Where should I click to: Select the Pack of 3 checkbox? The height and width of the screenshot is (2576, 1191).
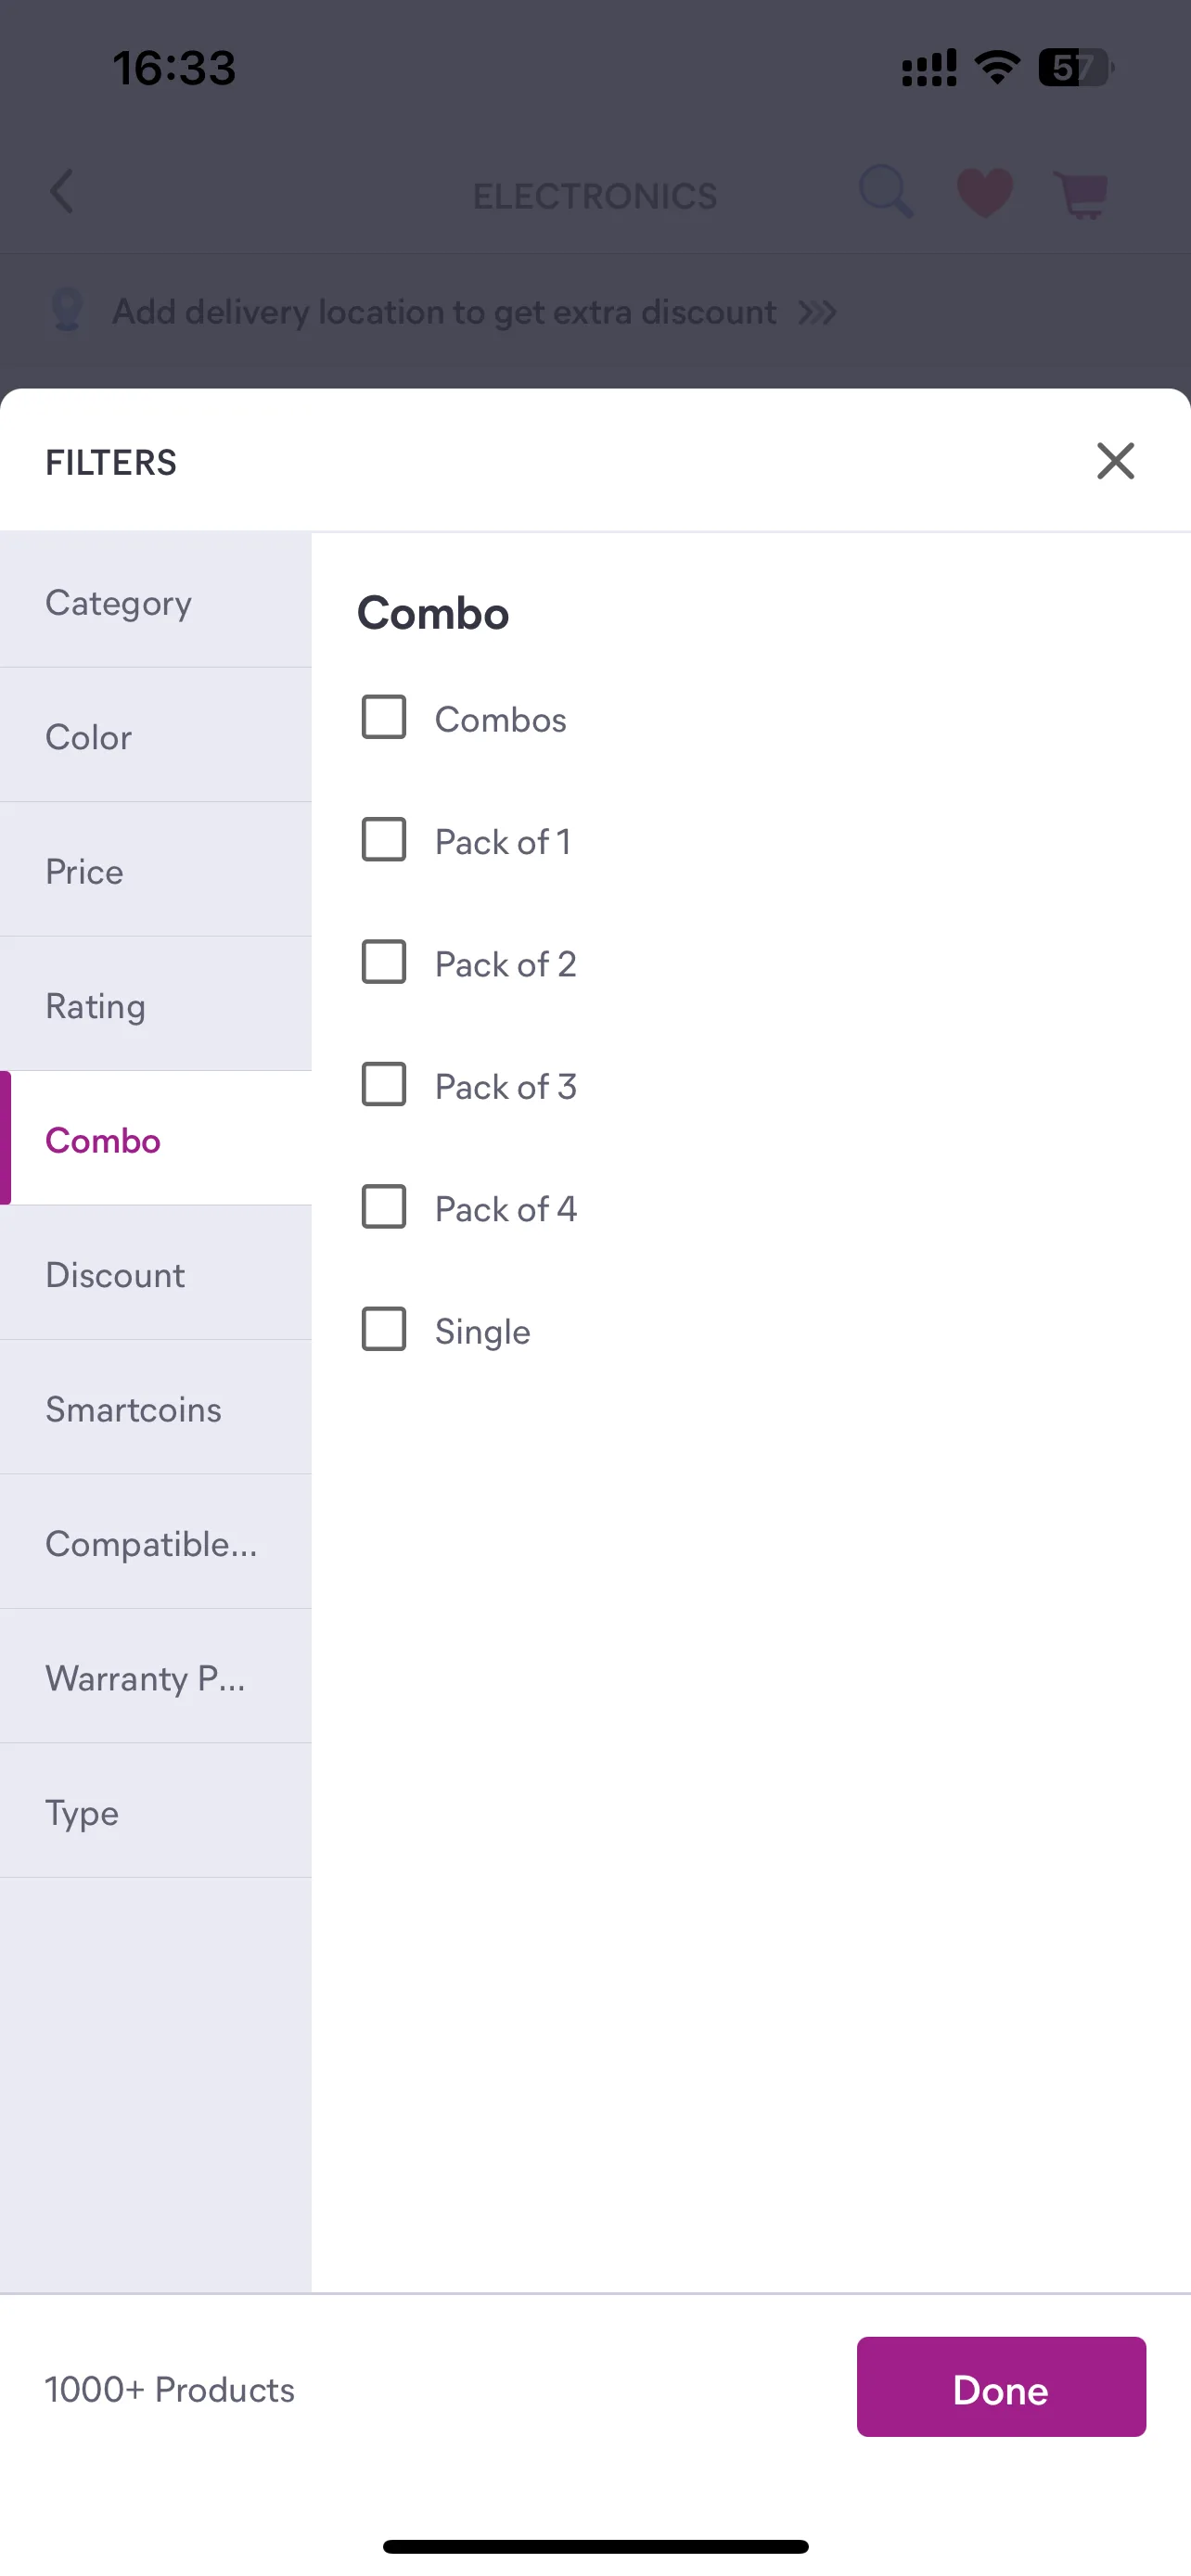click(x=384, y=1085)
